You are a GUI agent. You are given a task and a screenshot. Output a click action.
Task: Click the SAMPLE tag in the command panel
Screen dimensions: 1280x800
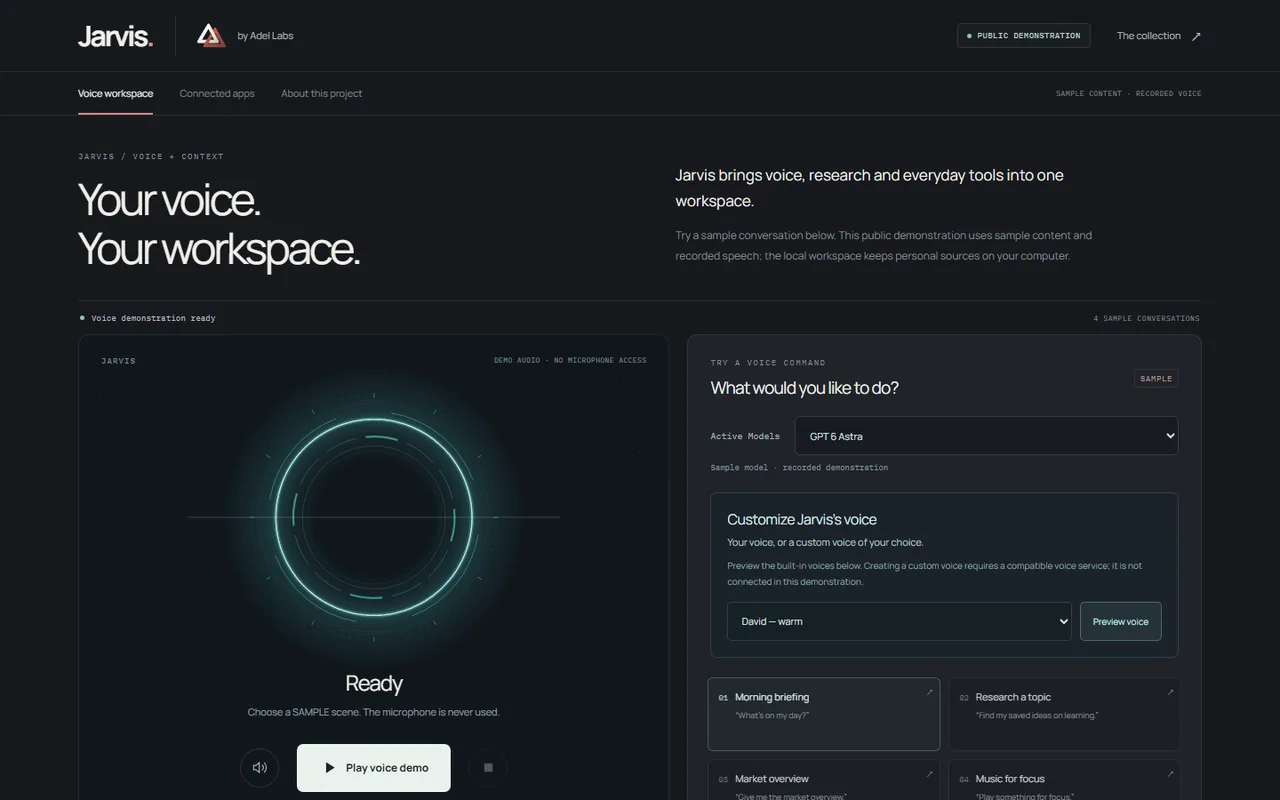1156,378
